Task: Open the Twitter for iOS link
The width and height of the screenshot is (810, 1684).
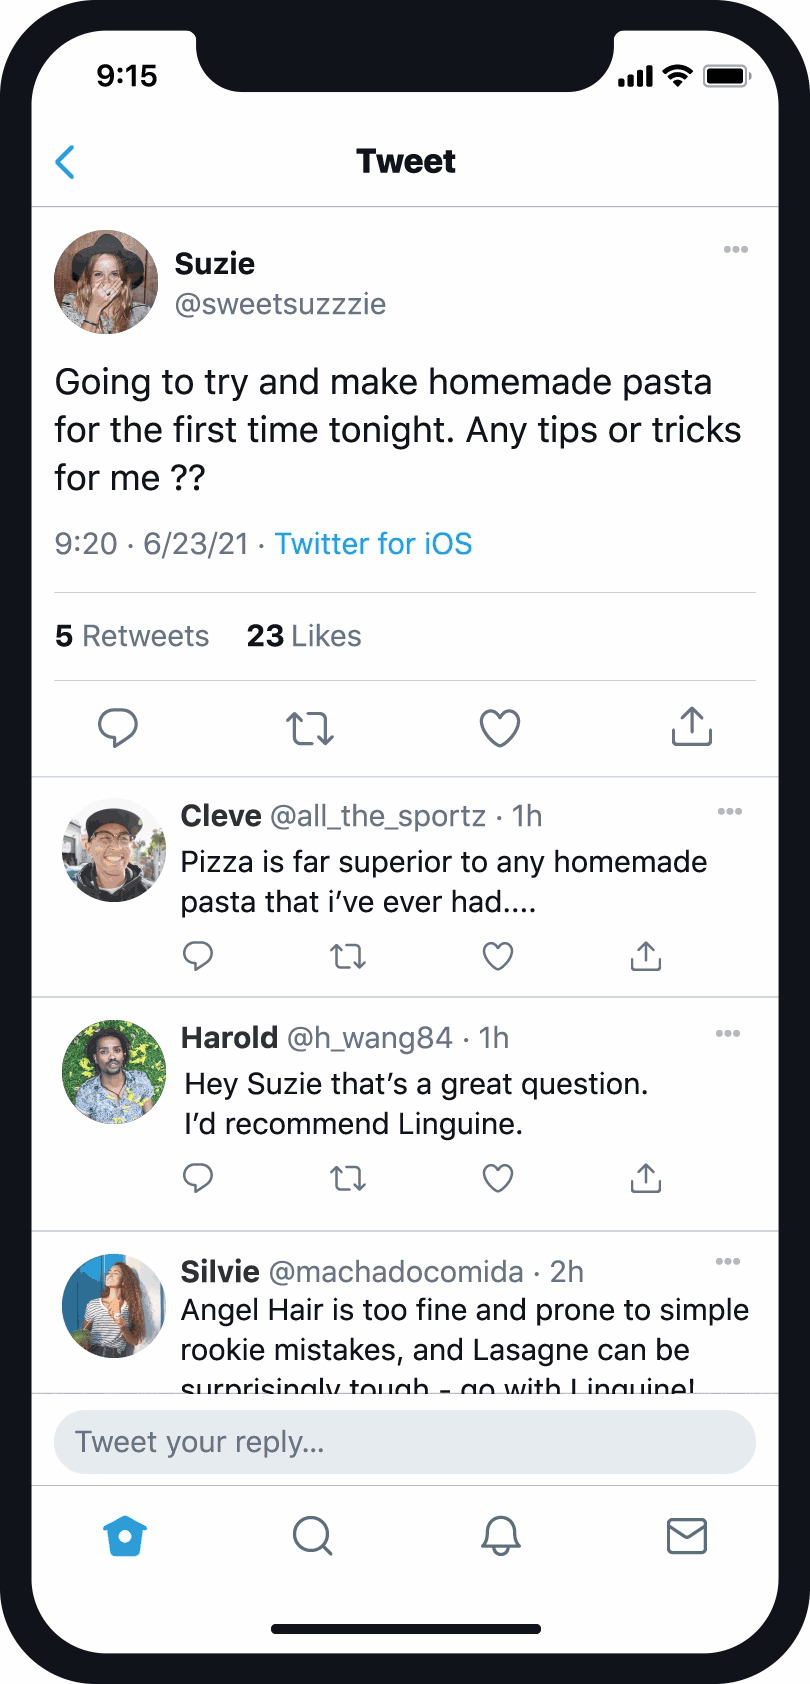Action: (x=373, y=544)
